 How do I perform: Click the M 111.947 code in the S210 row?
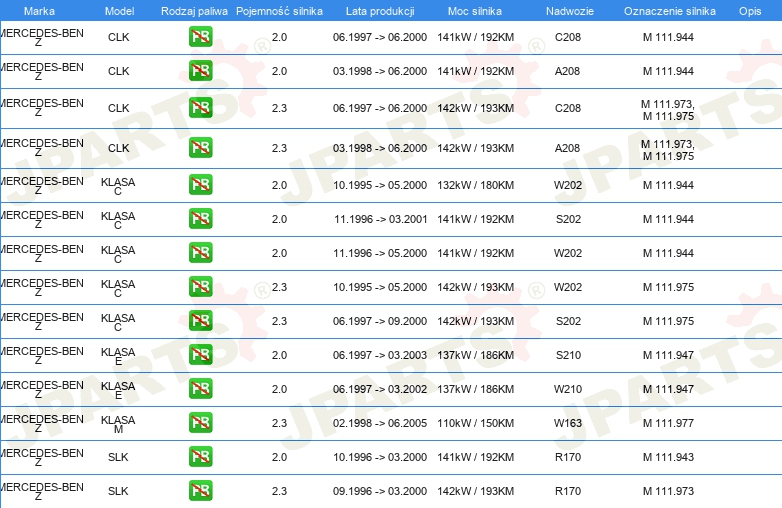[x=668, y=355]
